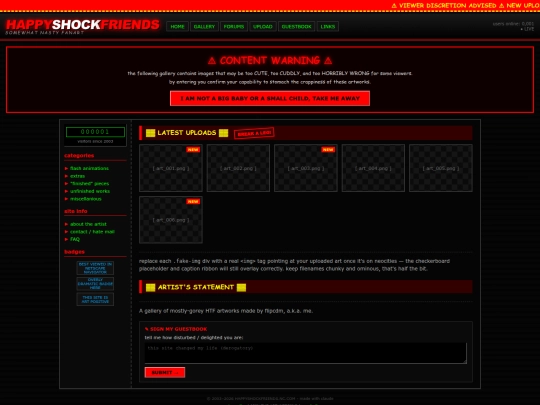Open the art_006.png thumbnail
The width and height of the screenshot is (540, 405).
tap(171, 220)
